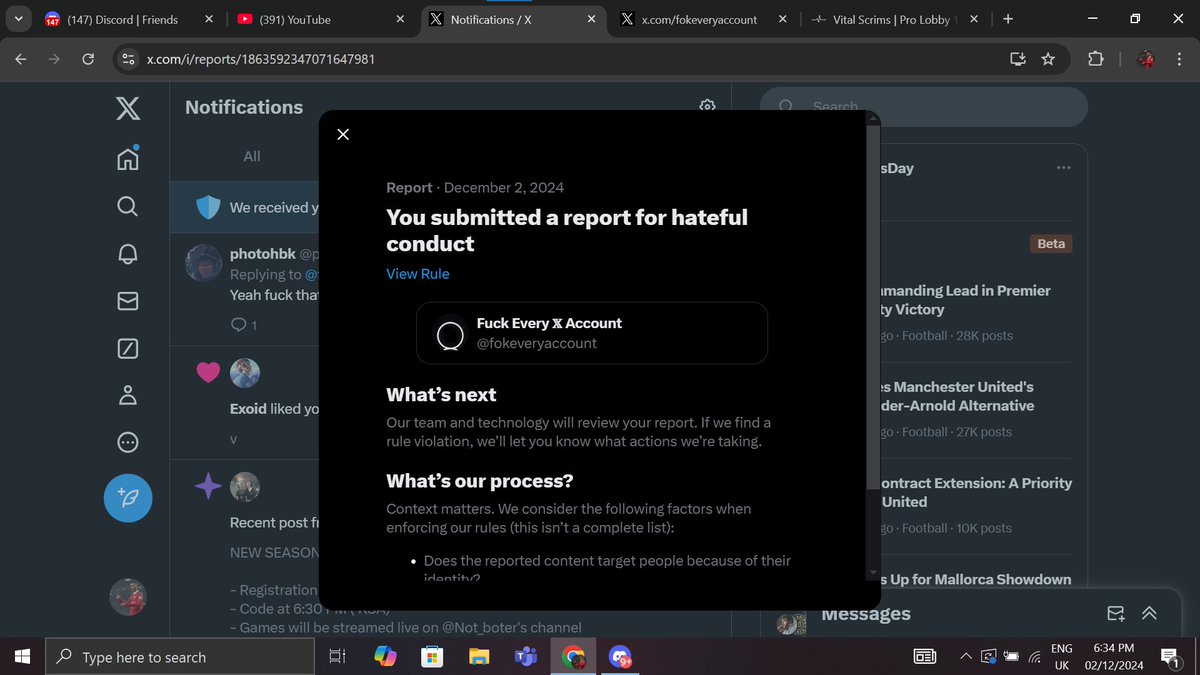Viewport: 1200px width, 675px height.
Task: Close the Notifications / X browser tab
Action: pyautogui.click(x=592, y=19)
